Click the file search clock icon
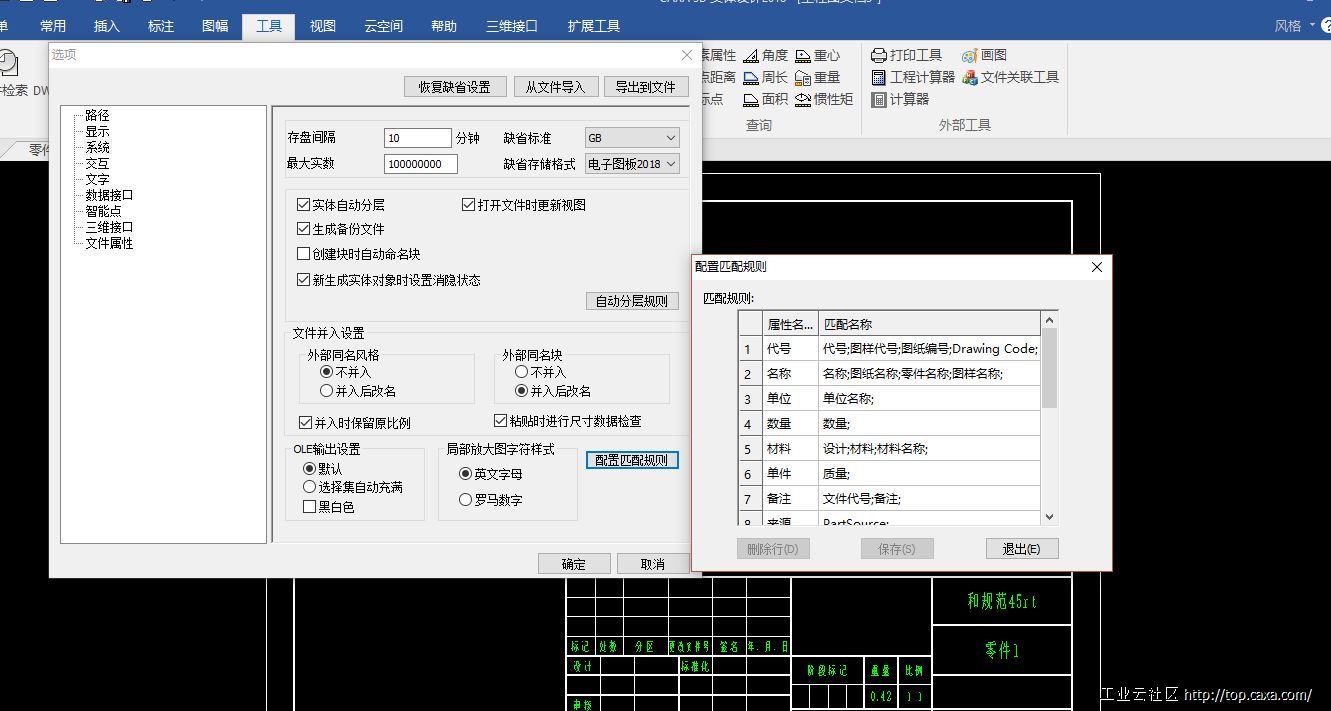Viewport: 1331px width, 711px height. click(8, 64)
